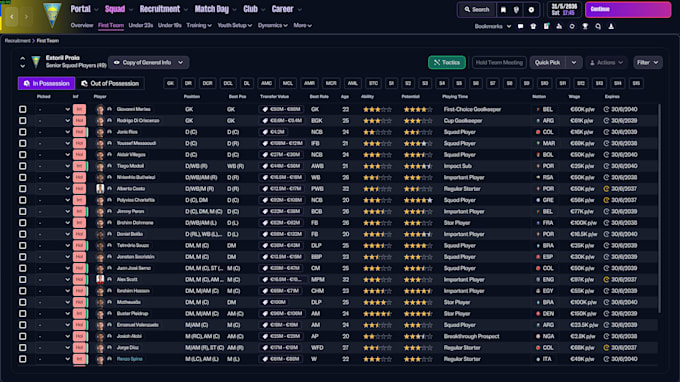Expand the Dynamics submenu
Viewport: 680px width, 382px height.
point(273,26)
